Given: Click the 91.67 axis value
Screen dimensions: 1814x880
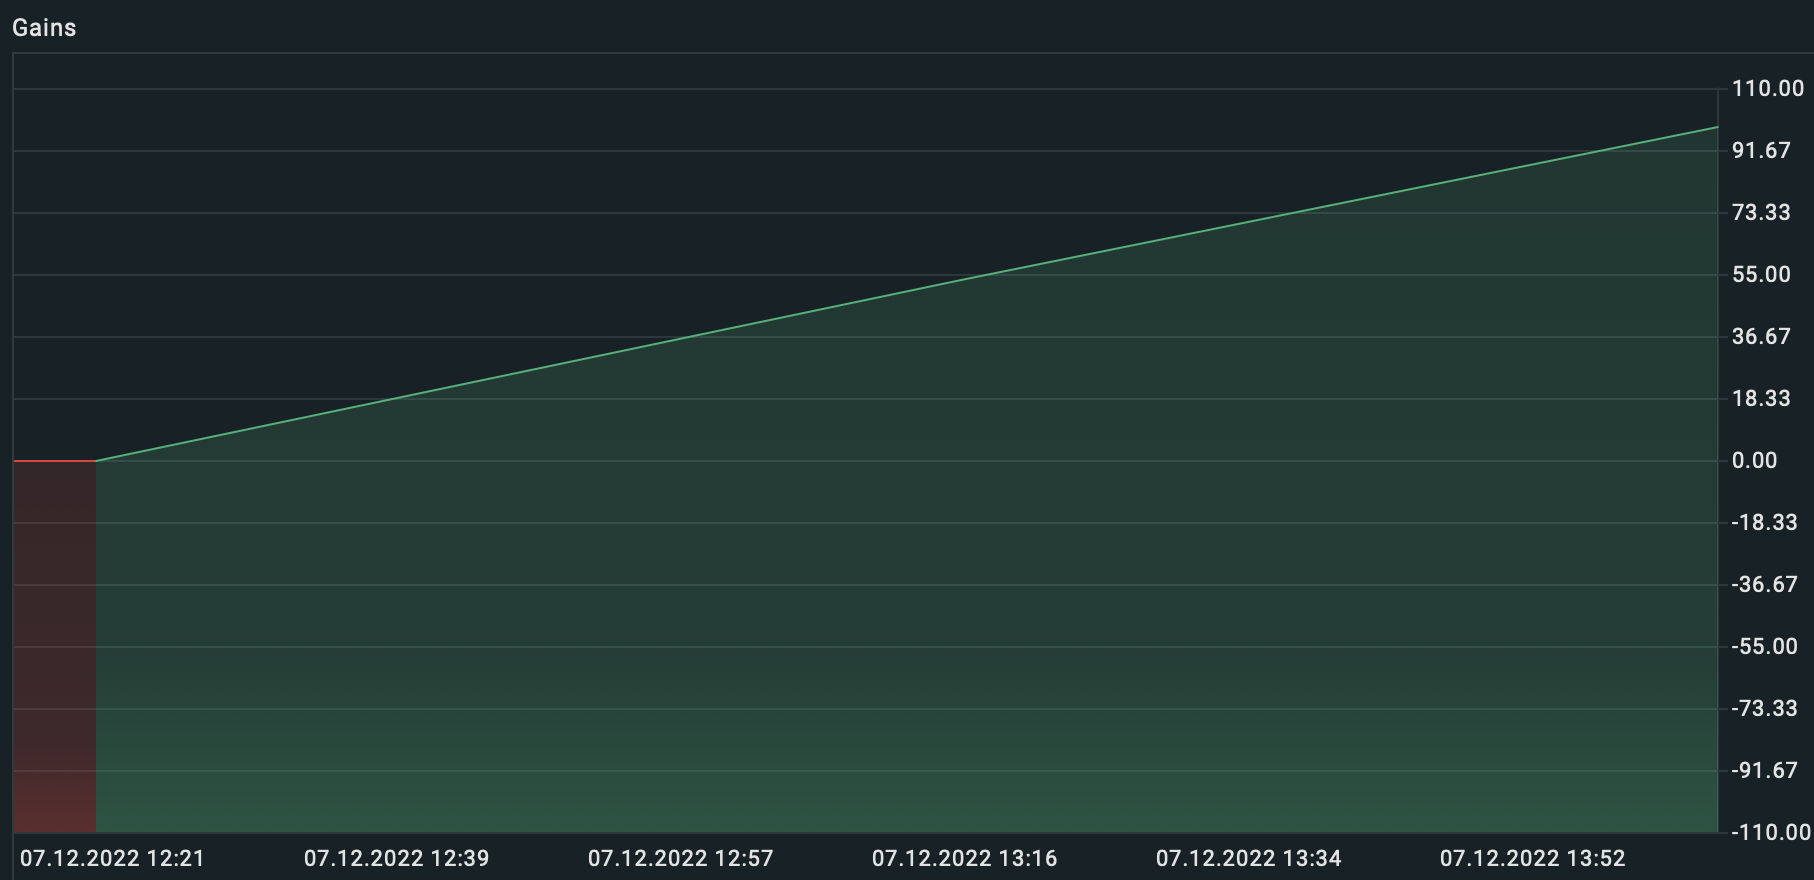Looking at the screenshot, I should [x=1761, y=151].
